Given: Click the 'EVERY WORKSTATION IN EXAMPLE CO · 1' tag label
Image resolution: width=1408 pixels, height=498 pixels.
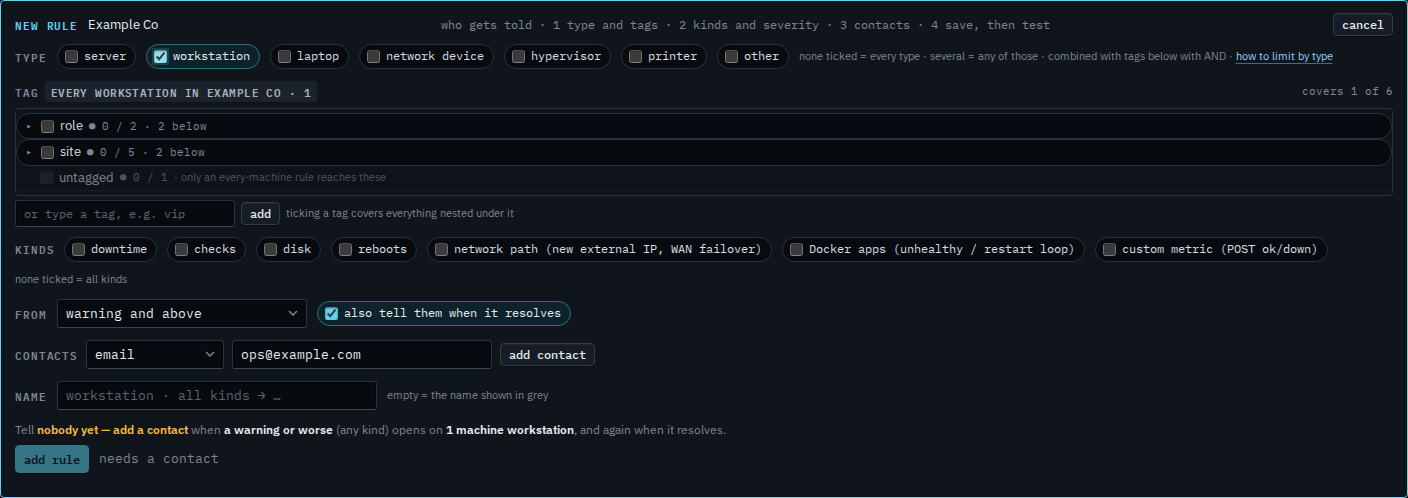Looking at the screenshot, I should [181, 93].
